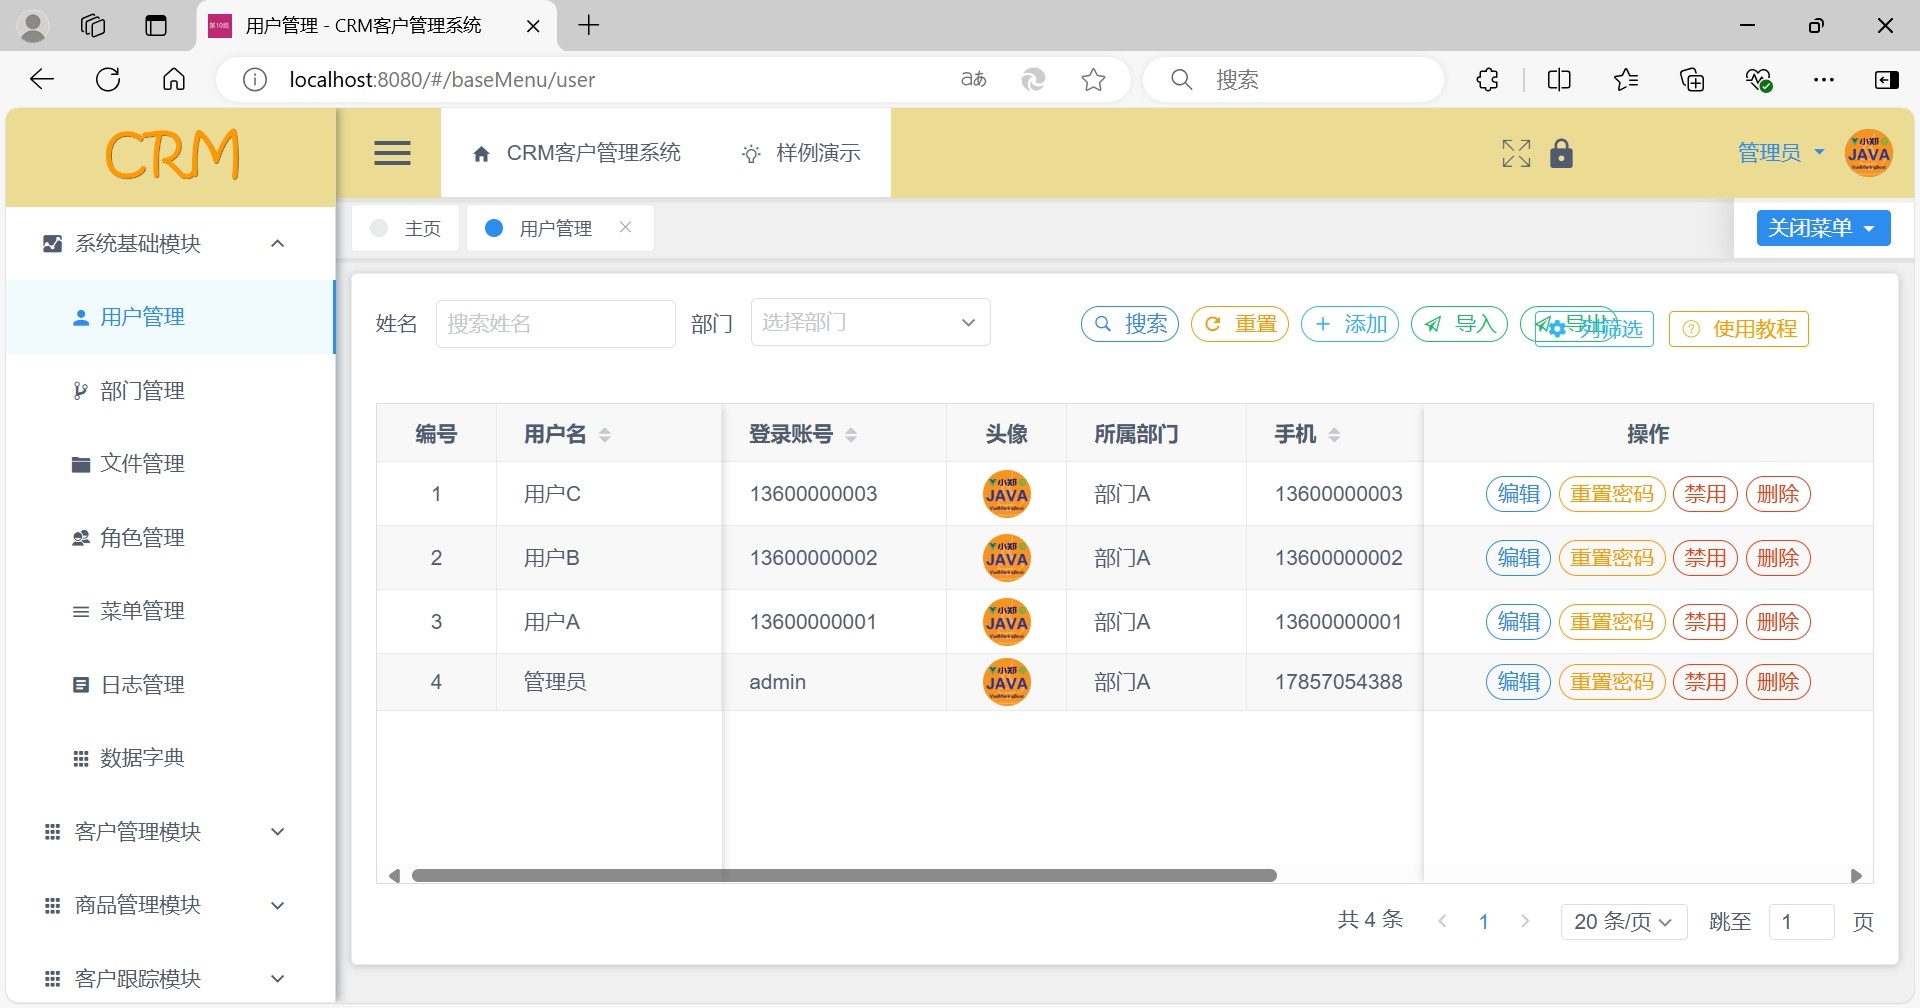Expand the 客户管理模块 sidebar group

(x=165, y=832)
